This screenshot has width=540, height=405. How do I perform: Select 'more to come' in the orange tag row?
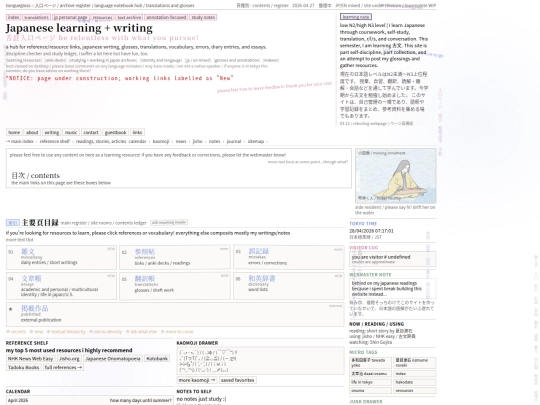179,332
